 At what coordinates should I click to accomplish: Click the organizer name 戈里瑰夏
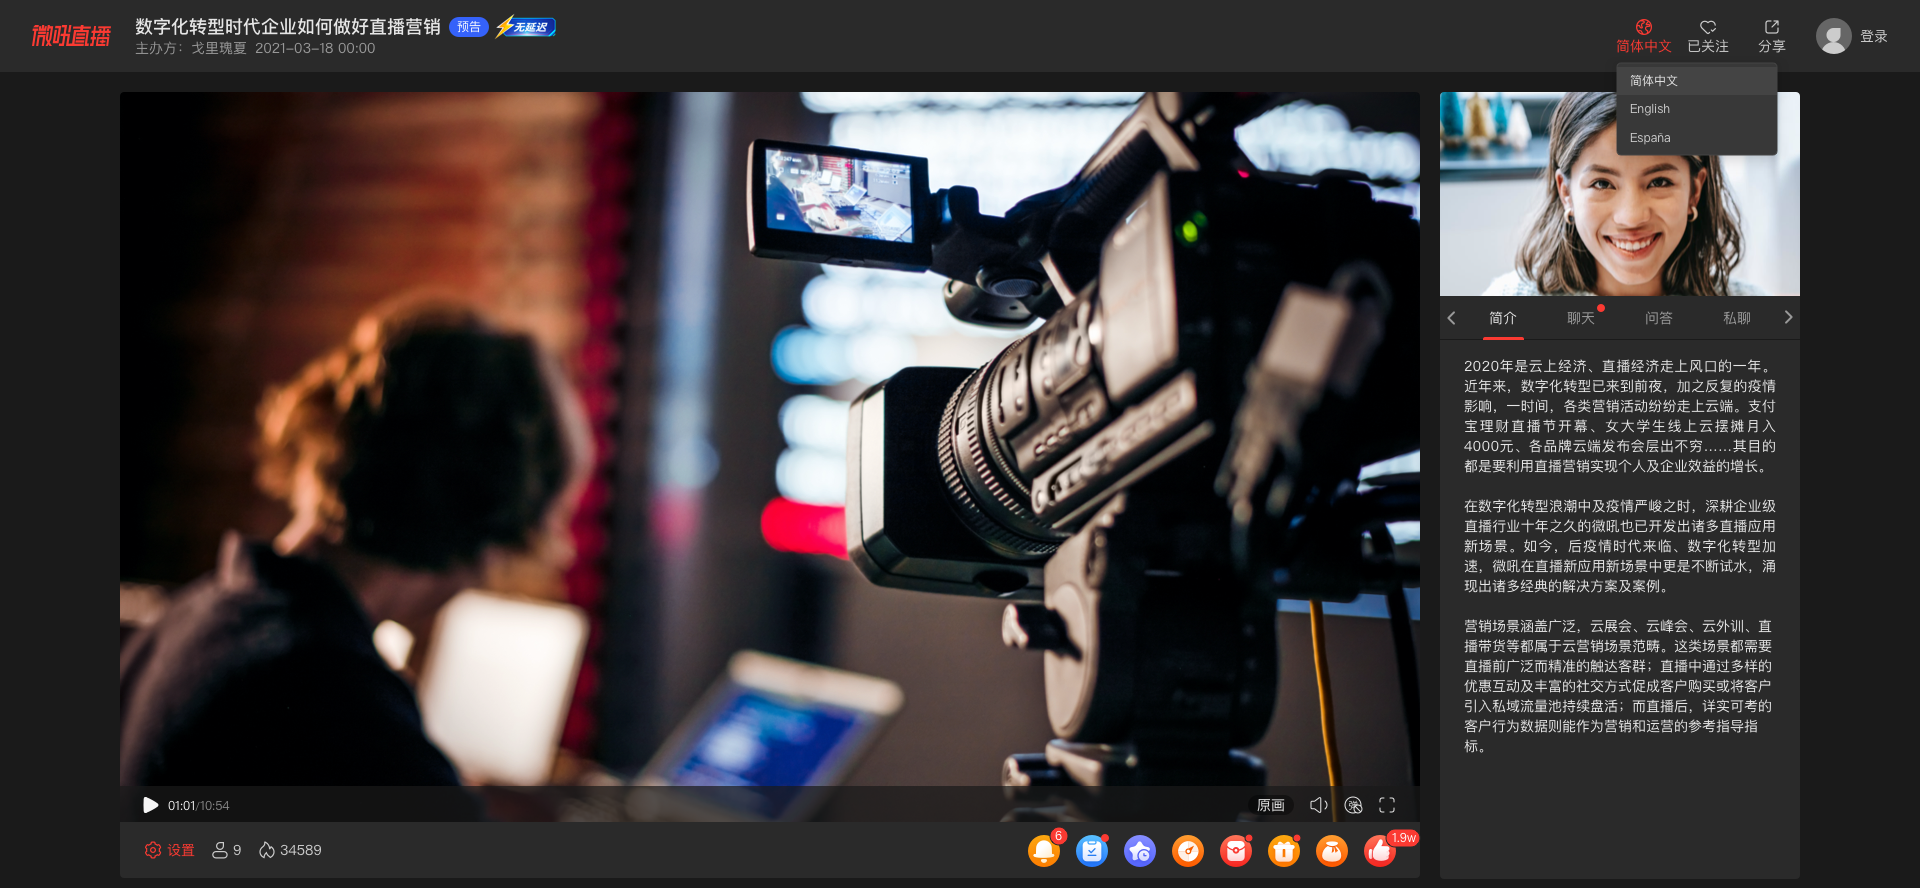point(219,48)
